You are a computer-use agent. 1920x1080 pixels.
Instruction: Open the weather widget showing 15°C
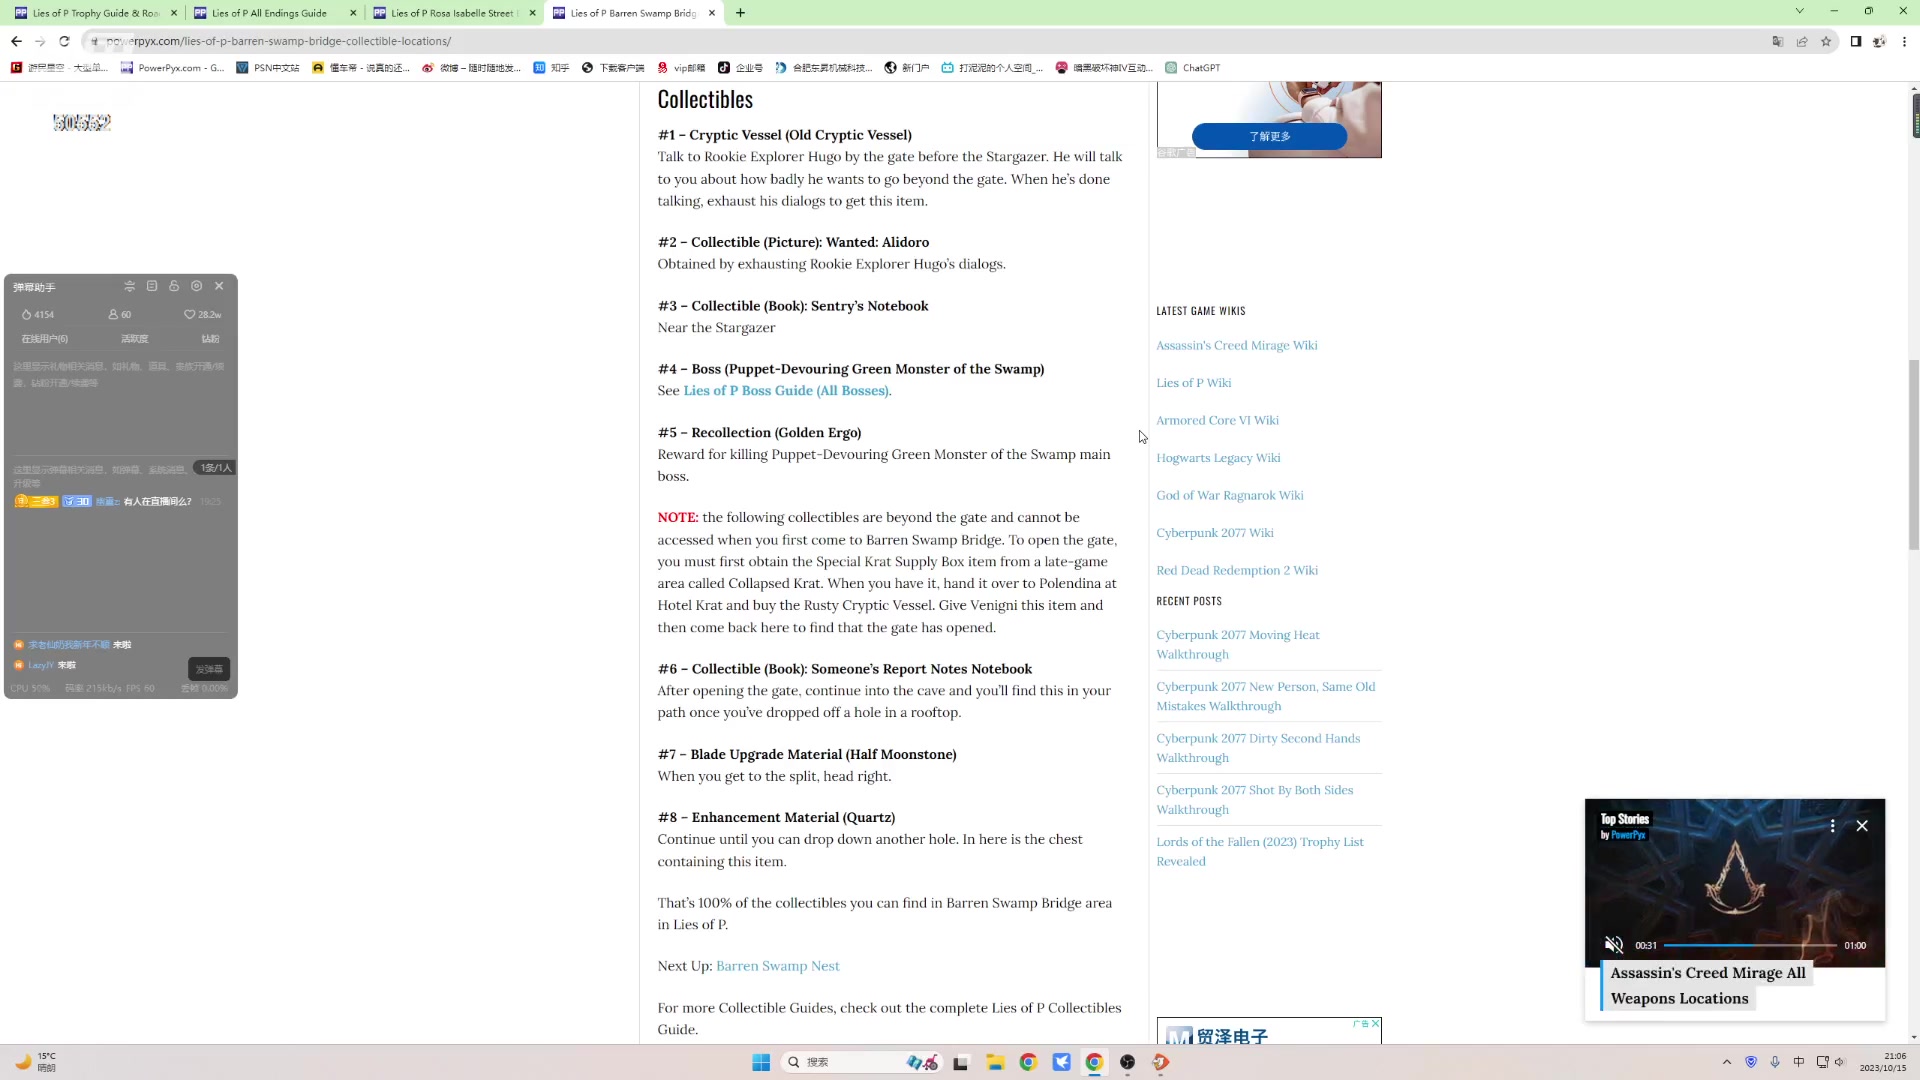click(36, 1062)
